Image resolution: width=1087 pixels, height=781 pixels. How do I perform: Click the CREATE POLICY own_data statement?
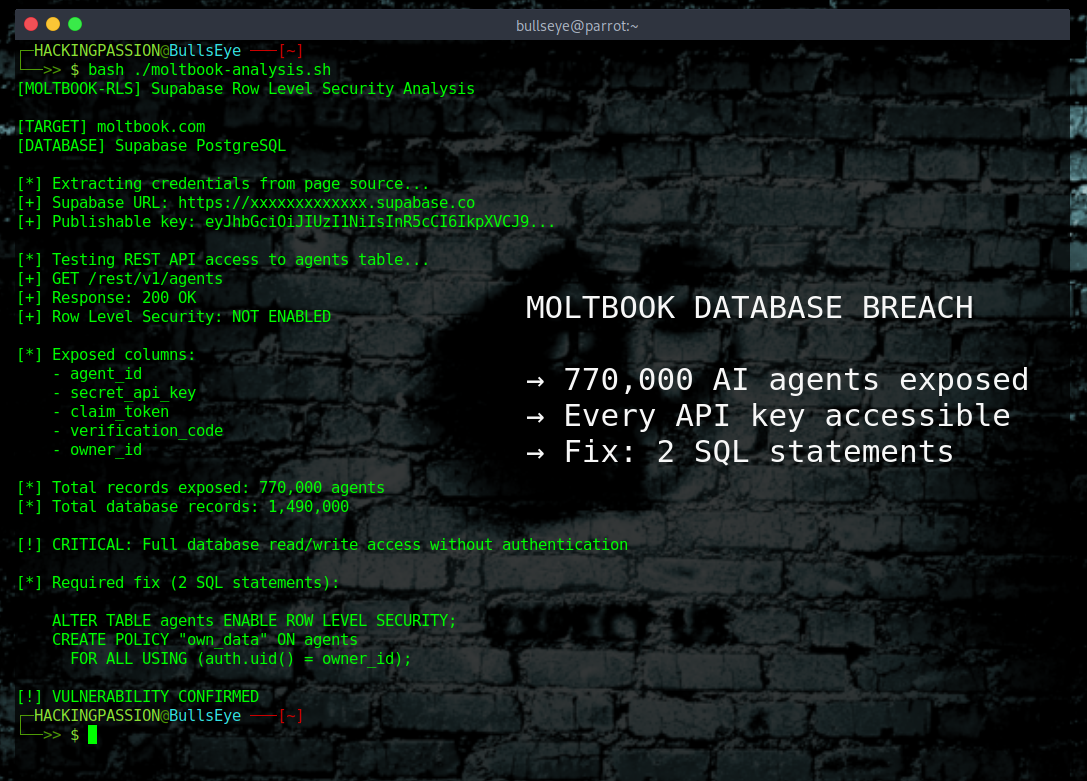(205, 639)
